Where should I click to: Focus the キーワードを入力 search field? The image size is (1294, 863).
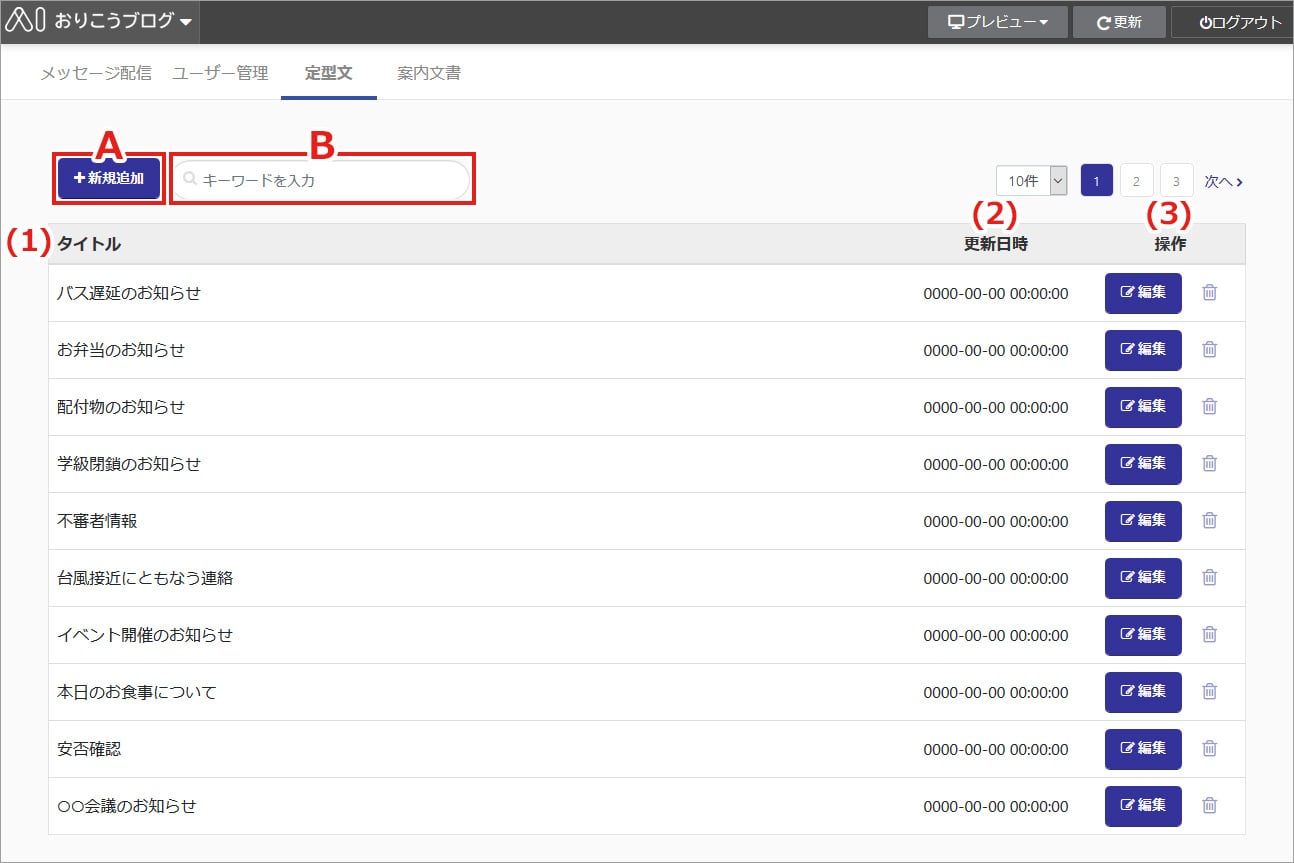click(x=322, y=180)
